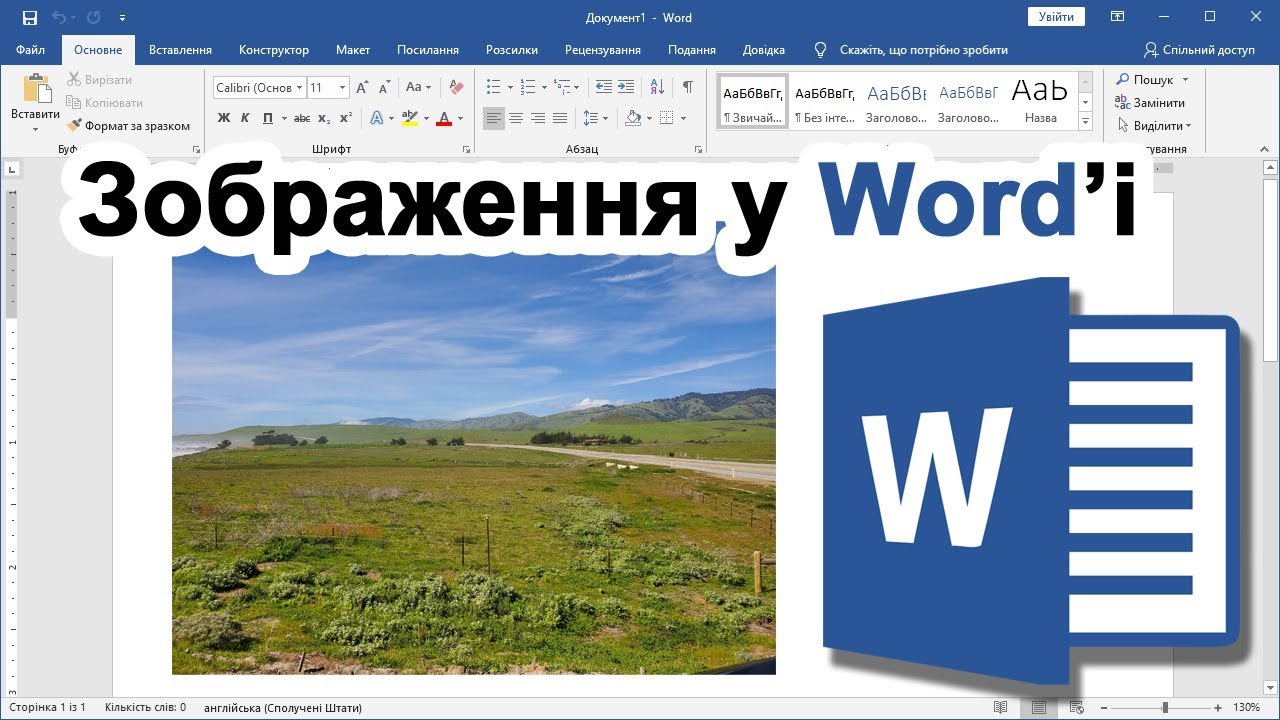Apply superscript formatting x²
1280x720 pixels.
(x=346, y=118)
